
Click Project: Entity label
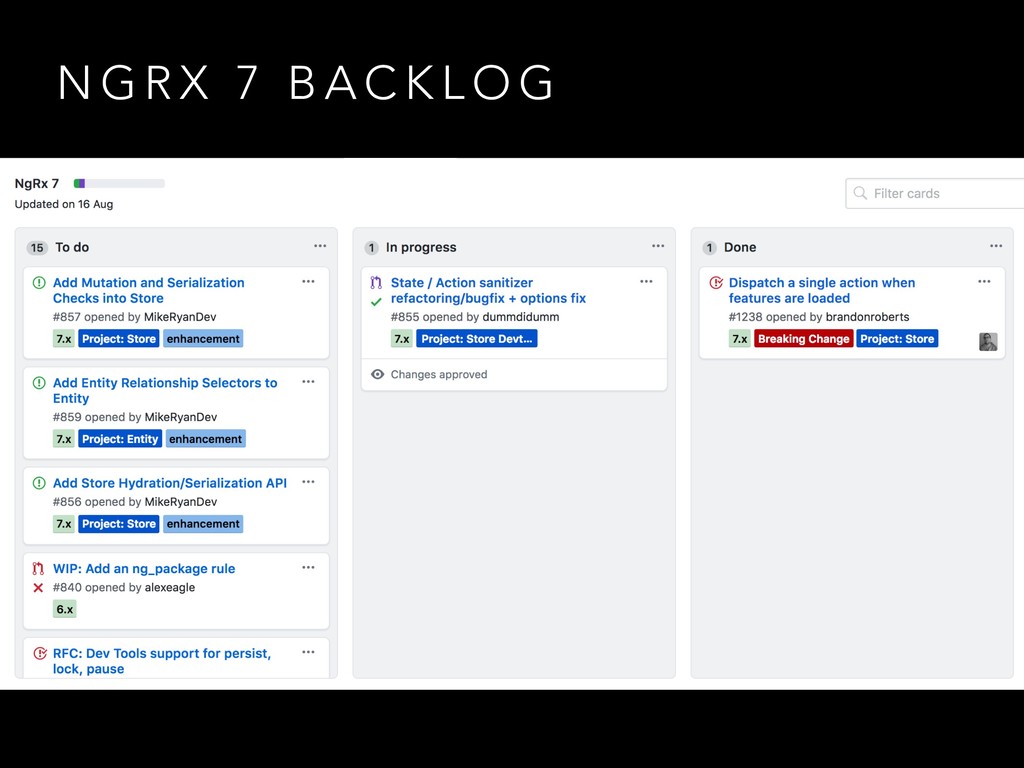120,439
